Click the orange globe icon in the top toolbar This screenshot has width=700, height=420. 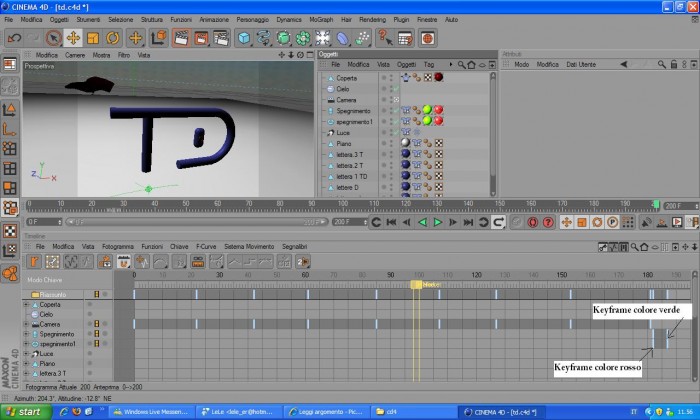(x=427, y=38)
